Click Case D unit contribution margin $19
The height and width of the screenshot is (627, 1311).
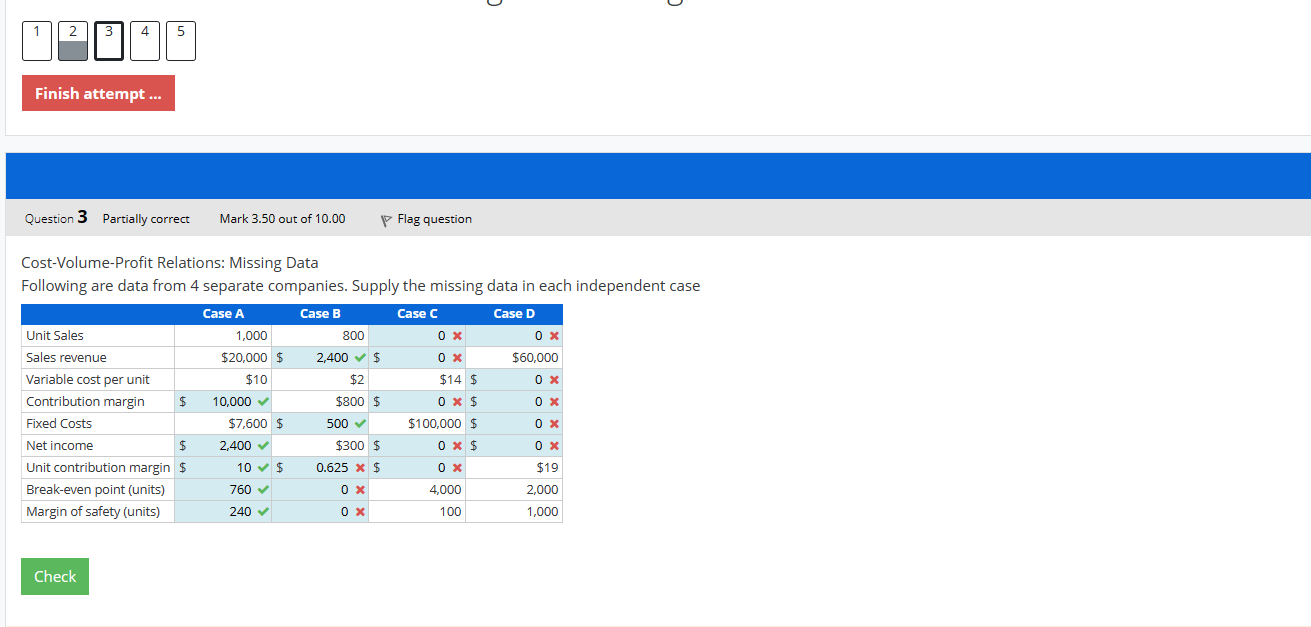click(x=547, y=467)
